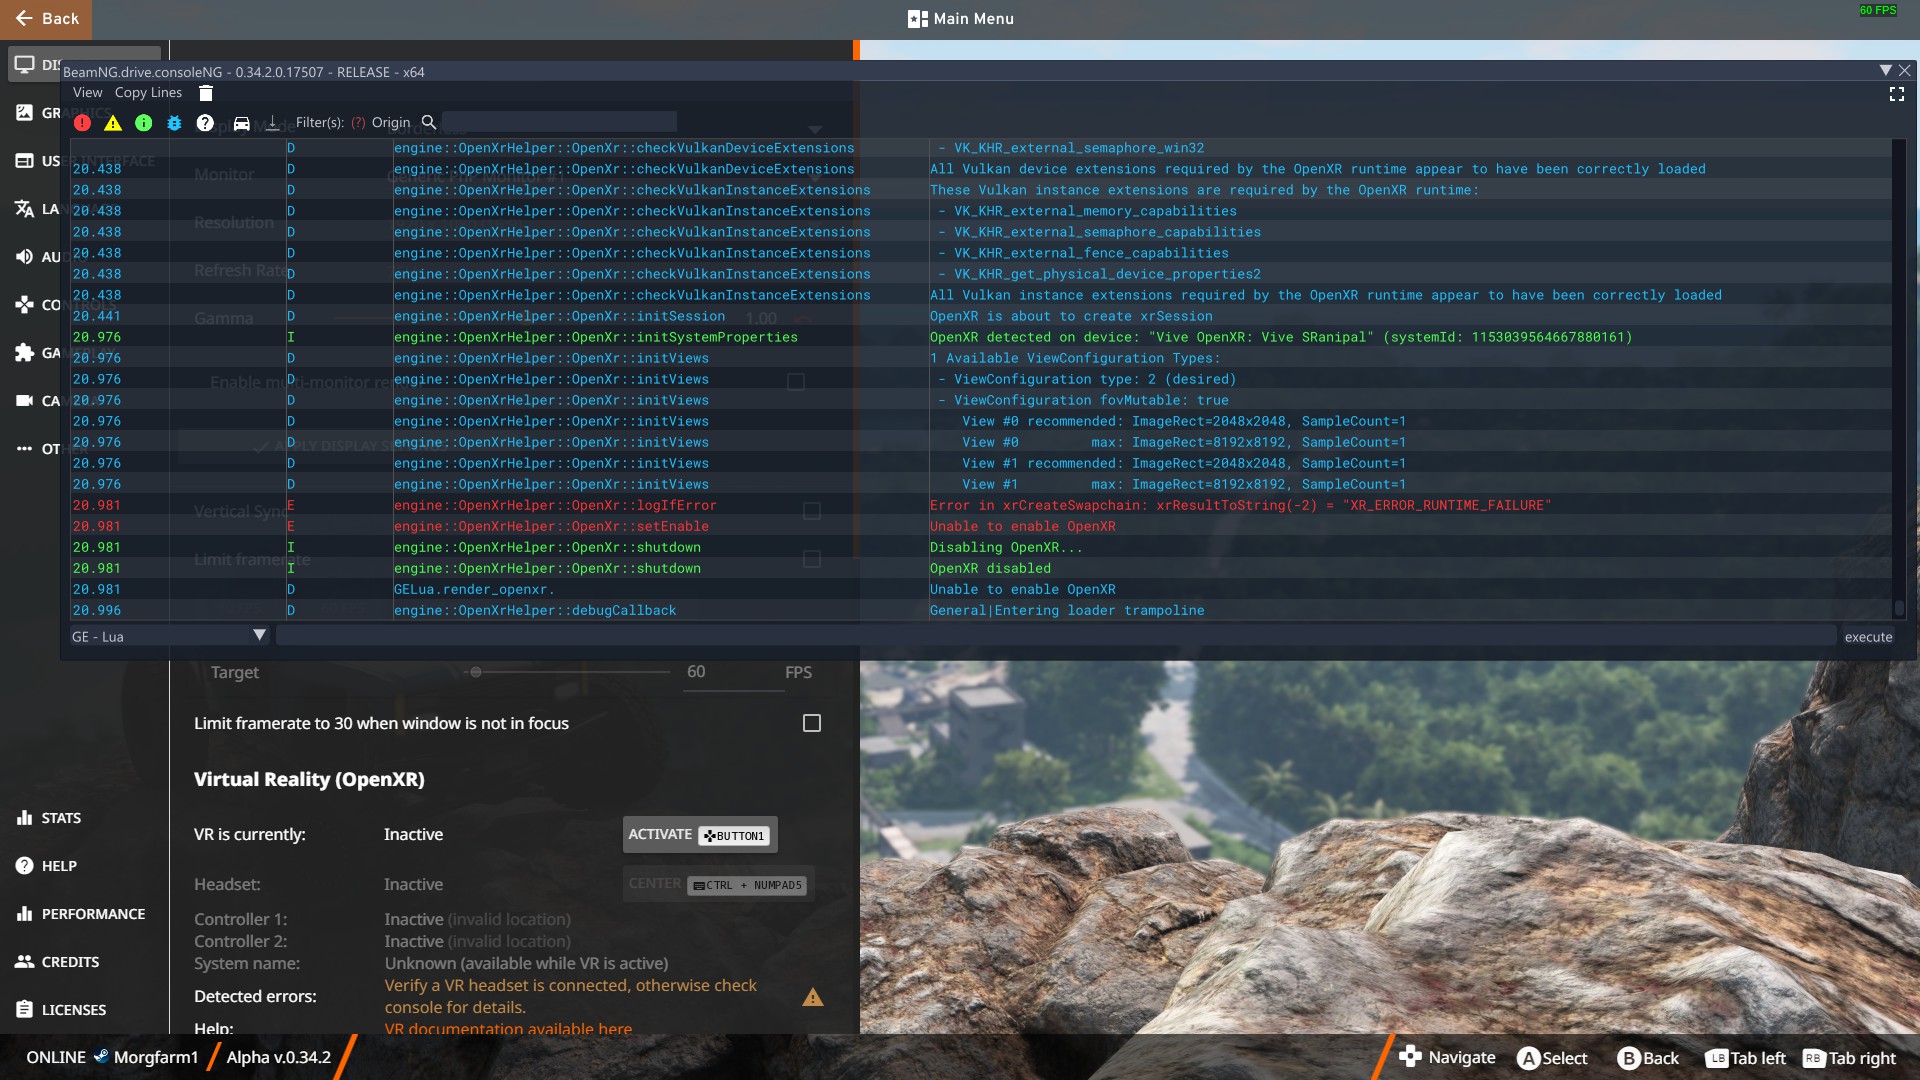
Task: Open Graphics settings image icon
Action: pos(24,113)
